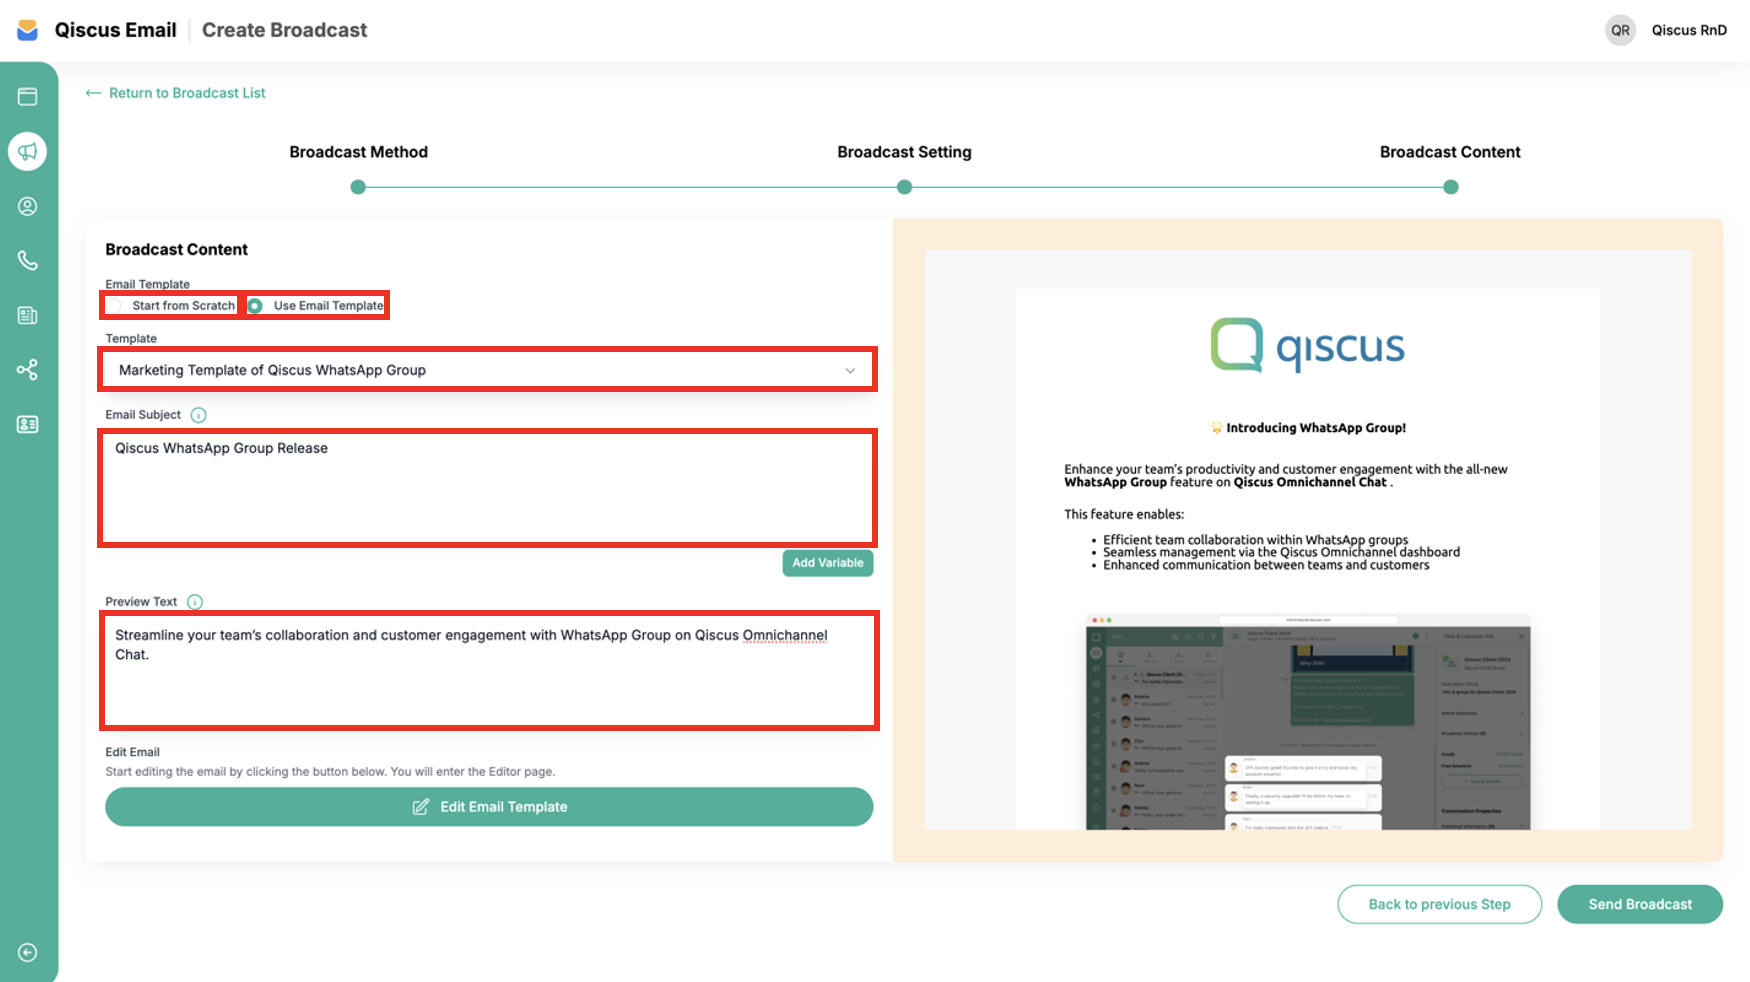The image size is (1750, 982).
Task: Click 'Enhanced communication' bullet in preview
Action: (1266, 565)
